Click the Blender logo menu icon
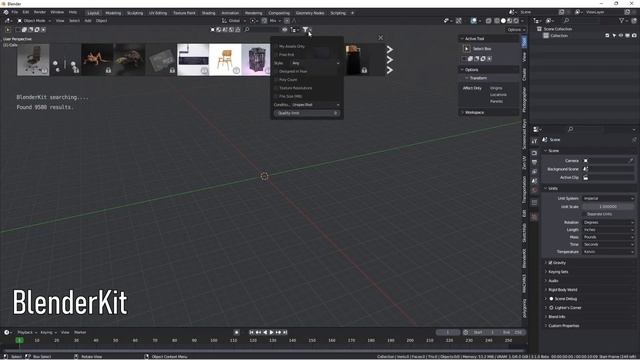 [x=6, y=12]
